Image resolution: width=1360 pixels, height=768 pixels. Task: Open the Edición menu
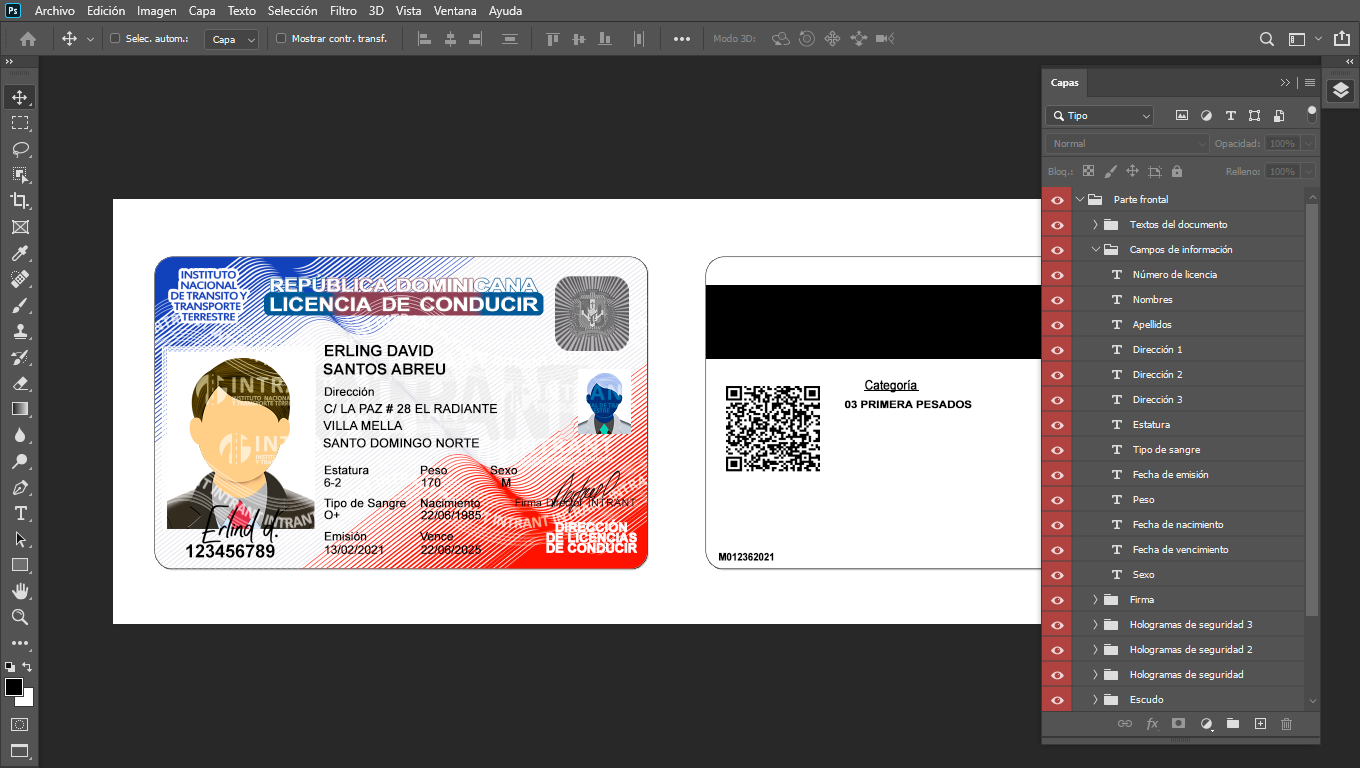pos(106,11)
